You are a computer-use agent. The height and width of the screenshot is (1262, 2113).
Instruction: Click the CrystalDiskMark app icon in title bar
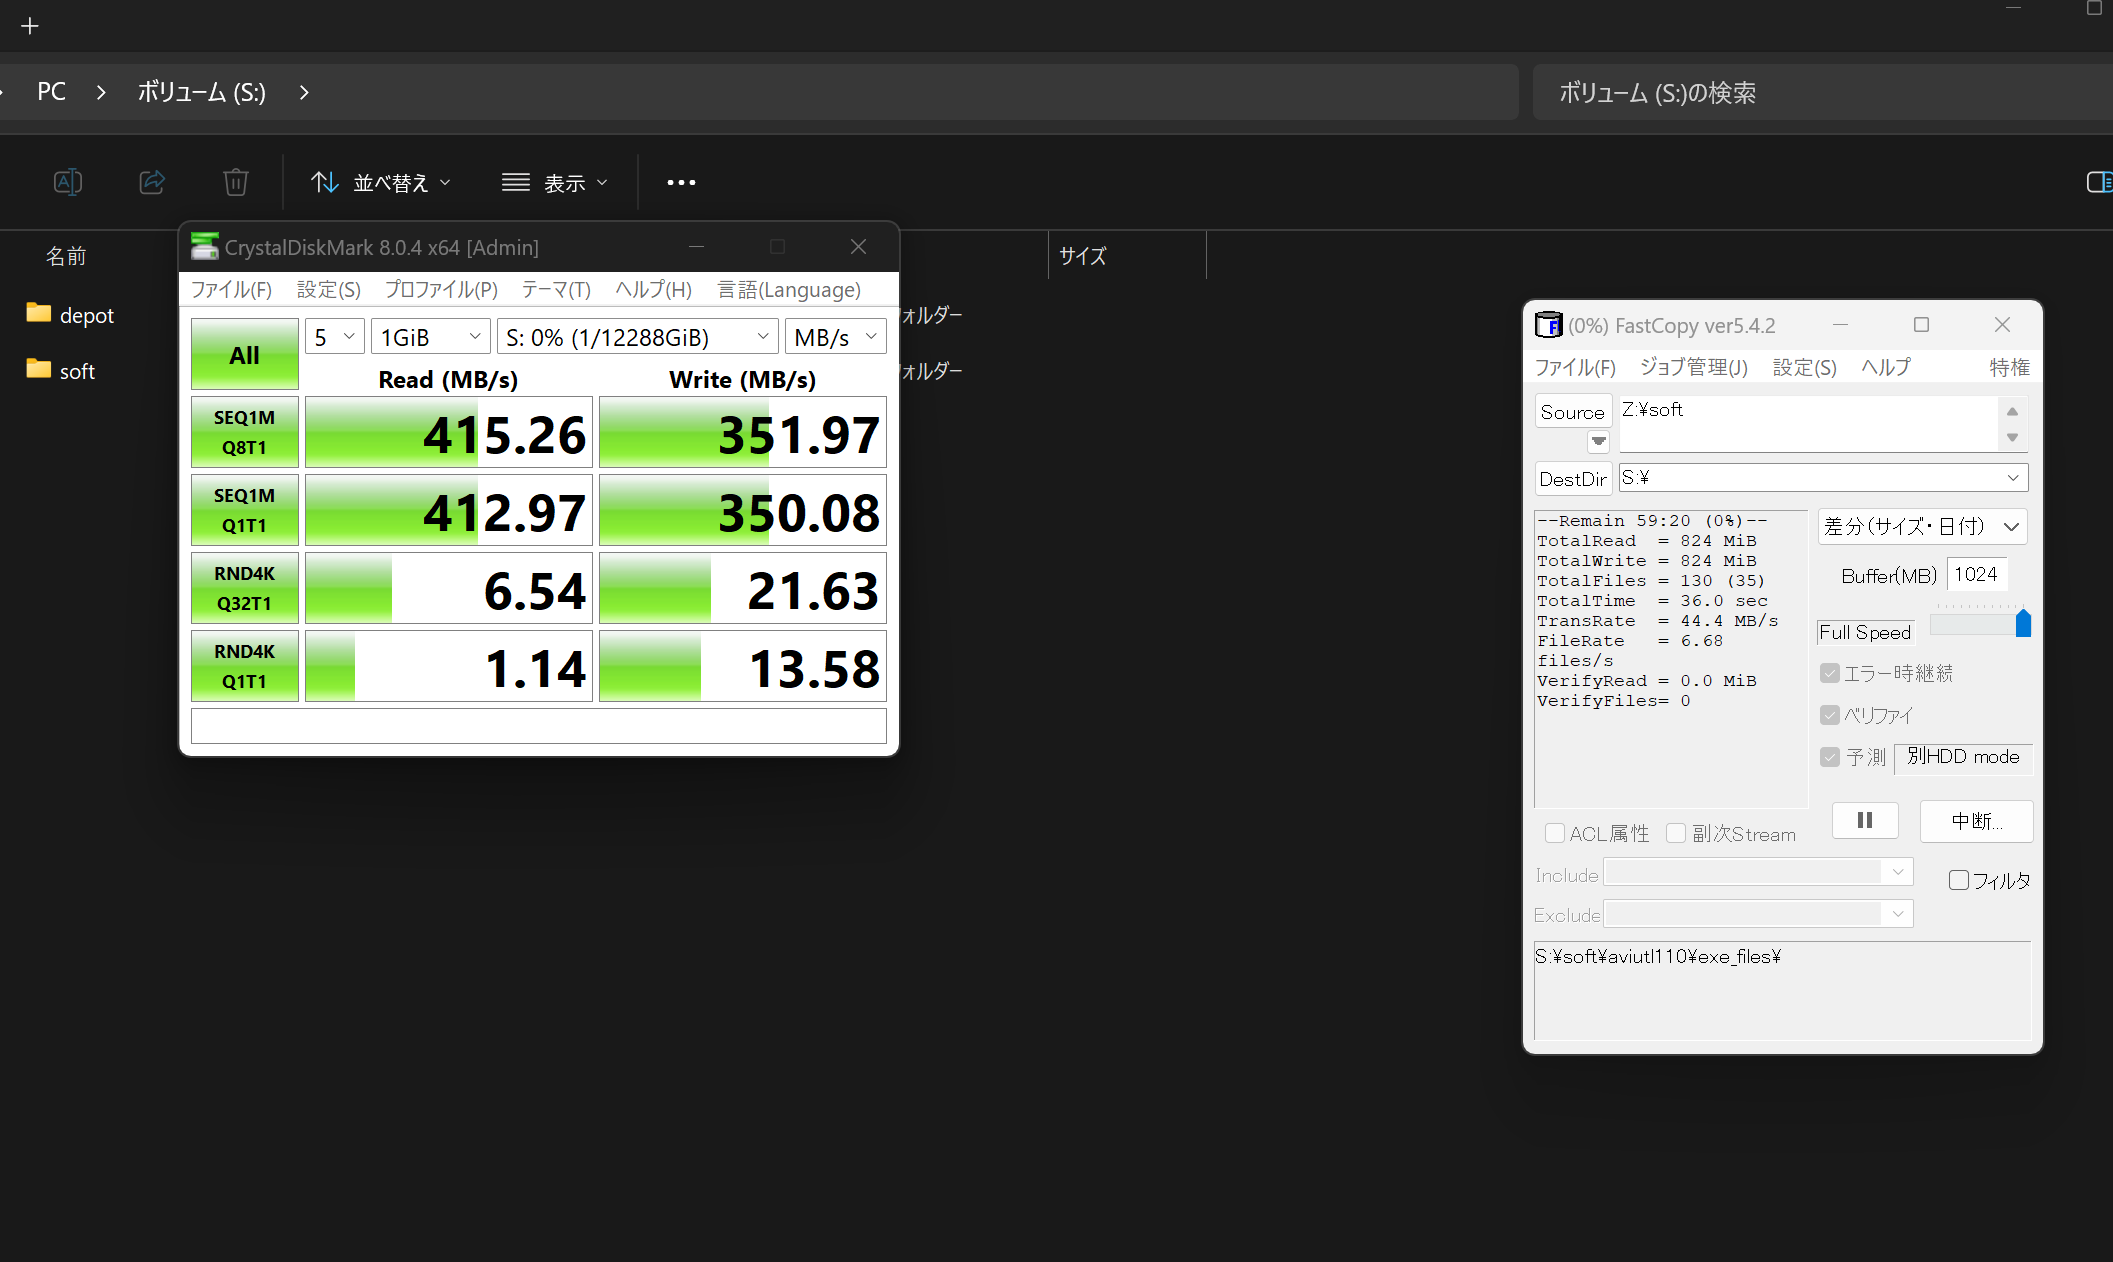204,247
